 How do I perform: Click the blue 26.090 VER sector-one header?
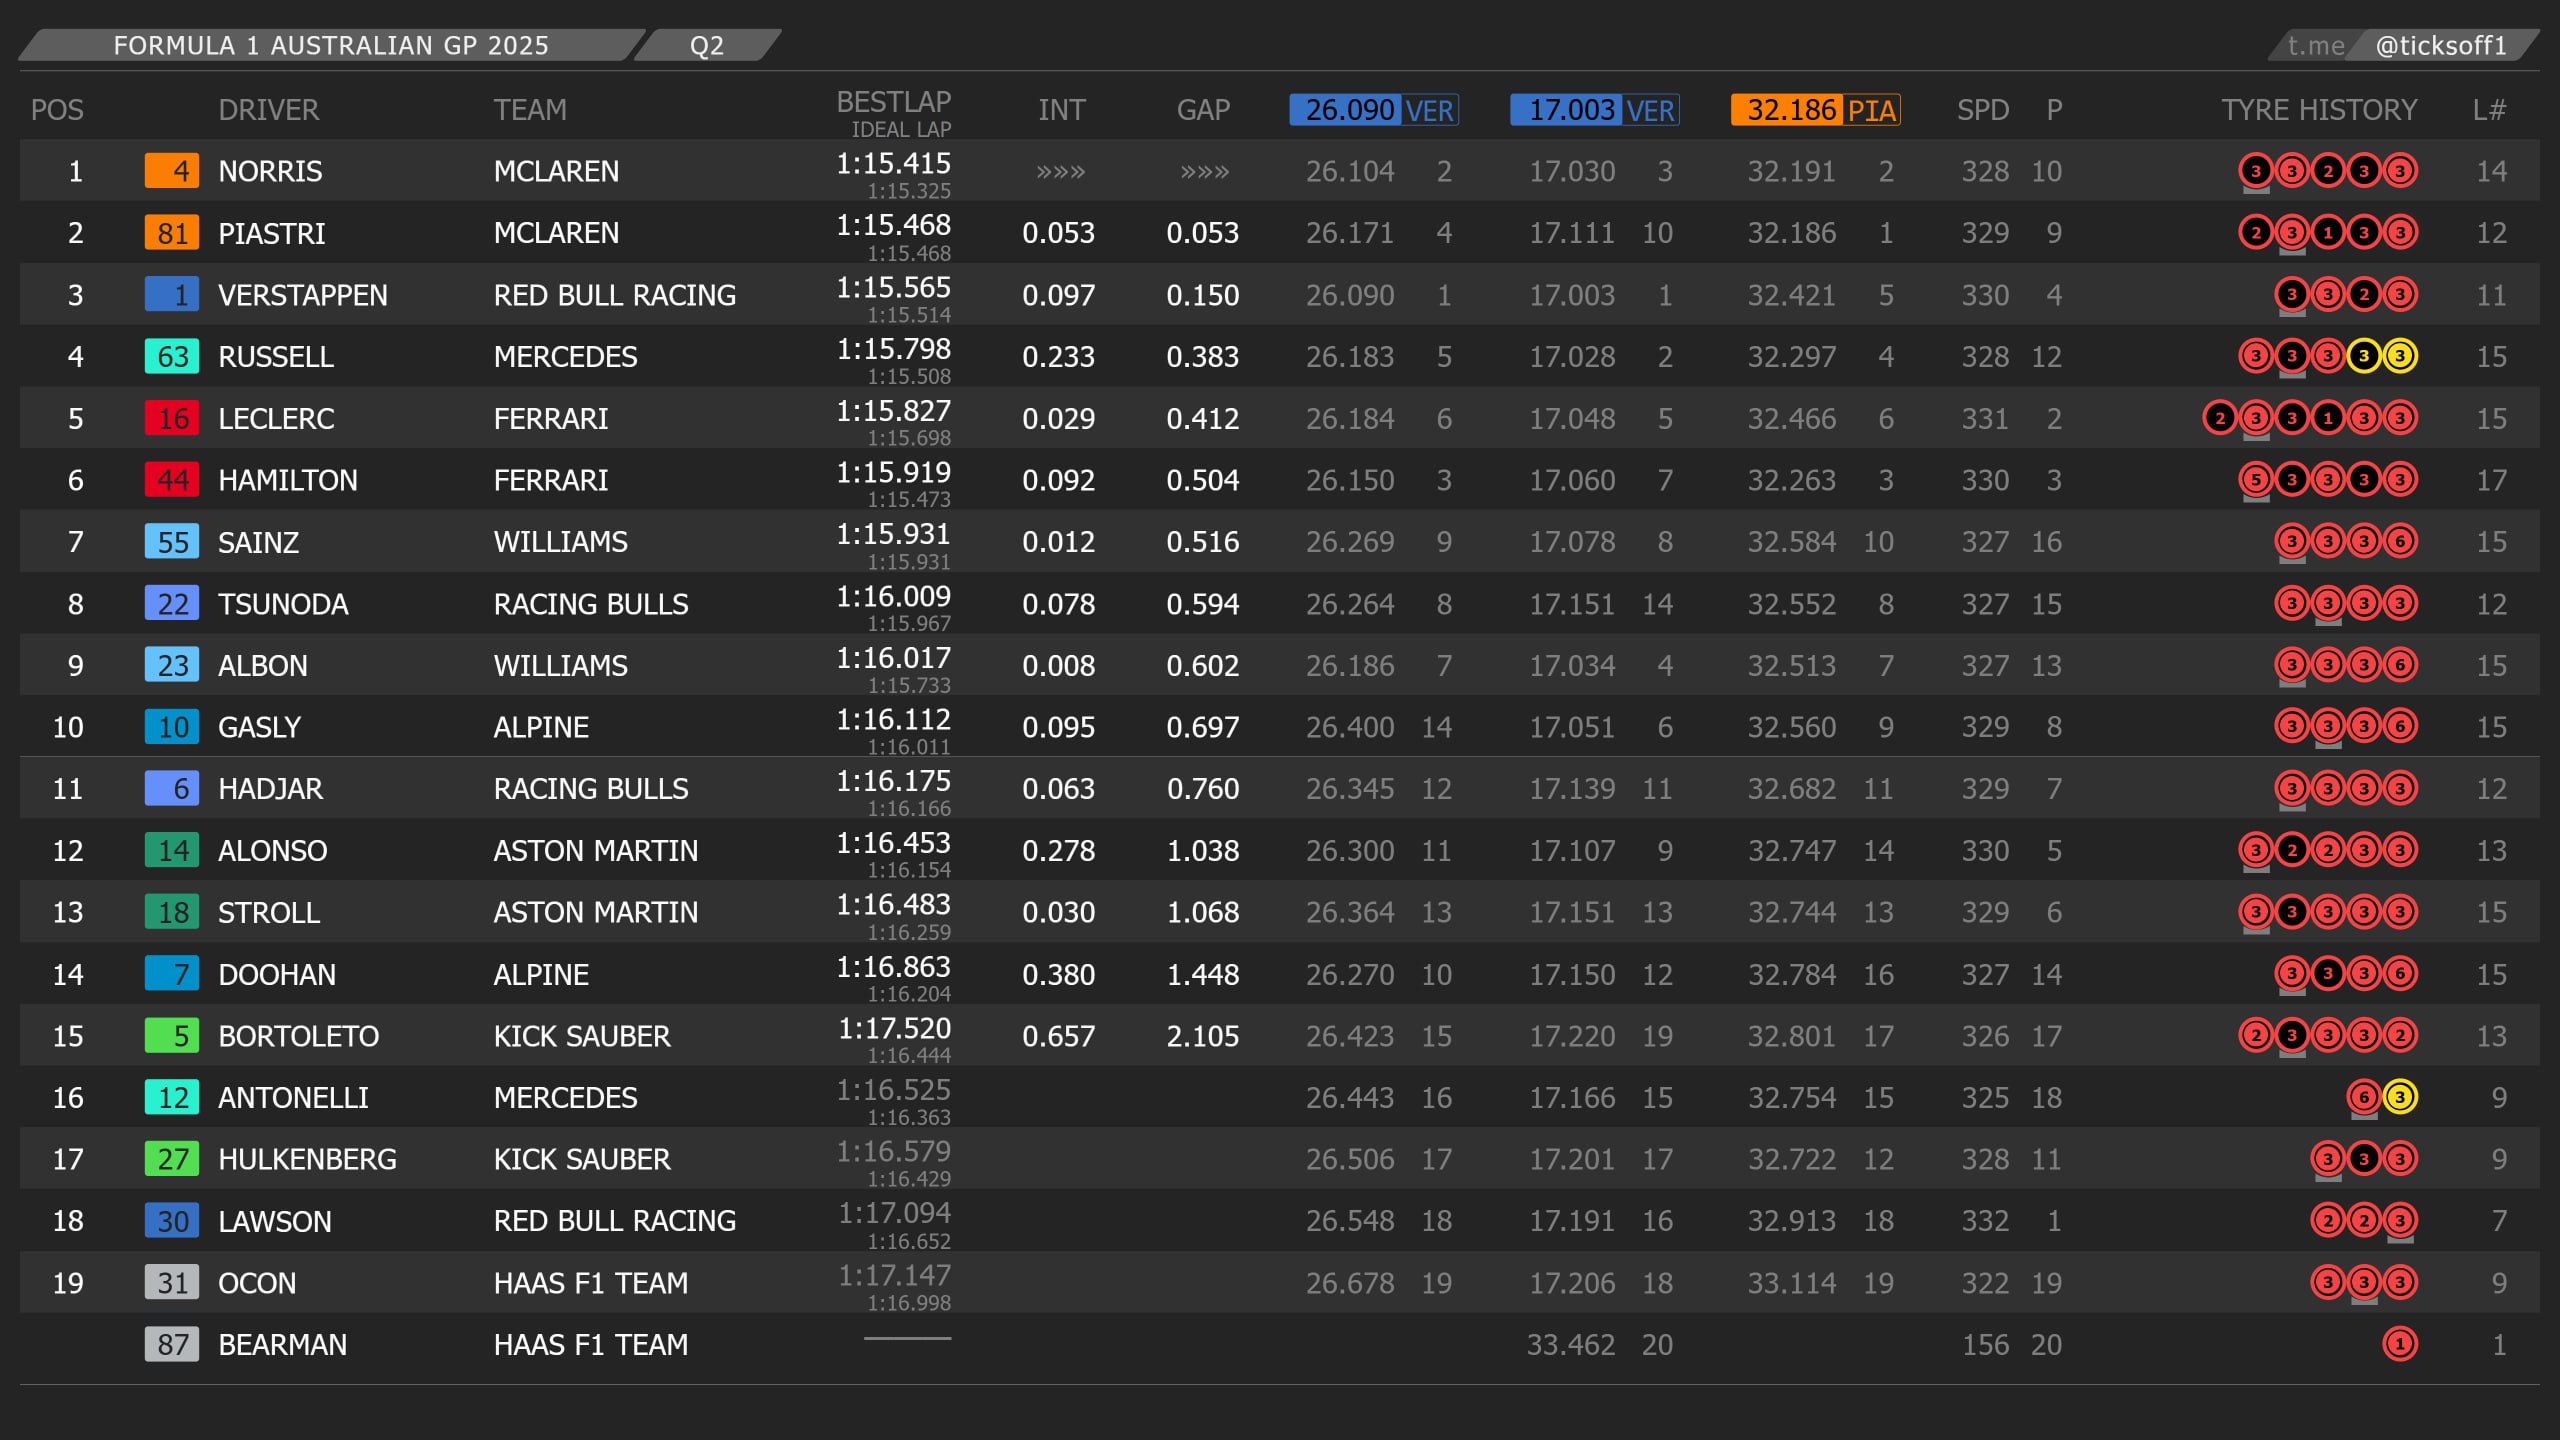pyautogui.click(x=1374, y=110)
